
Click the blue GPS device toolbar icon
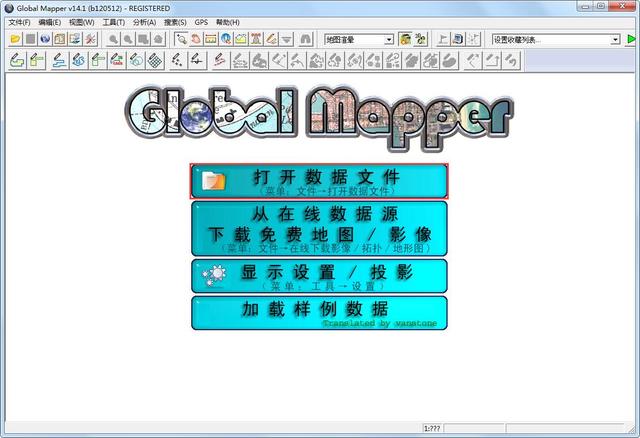[x=458, y=39]
